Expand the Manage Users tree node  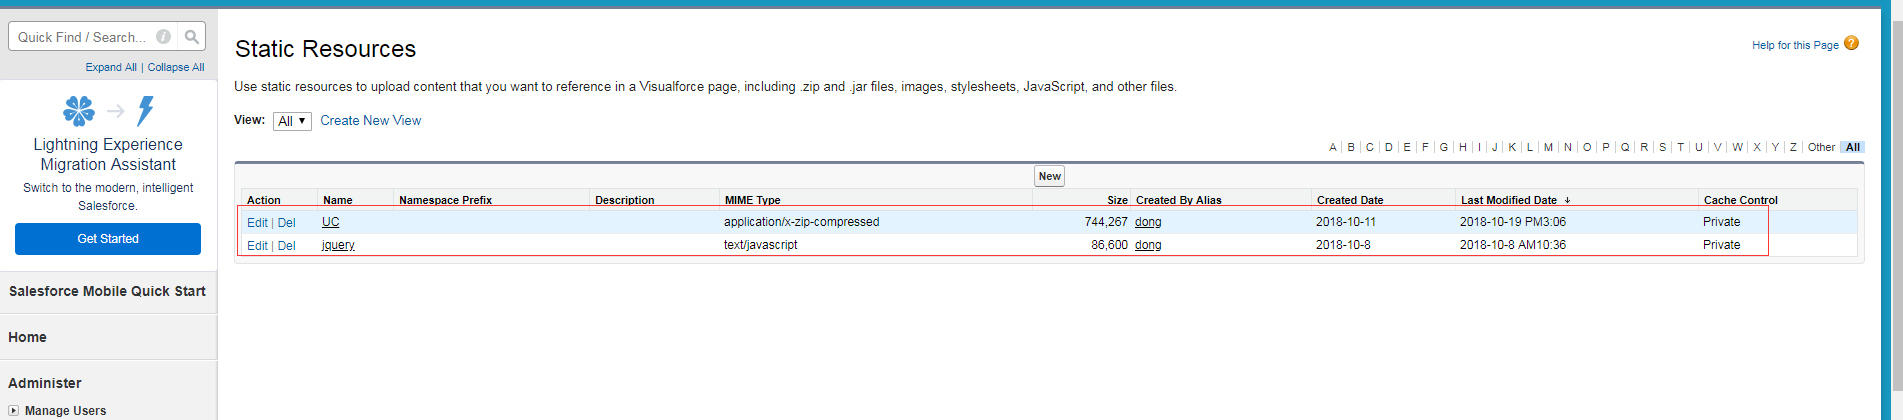tap(13, 410)
